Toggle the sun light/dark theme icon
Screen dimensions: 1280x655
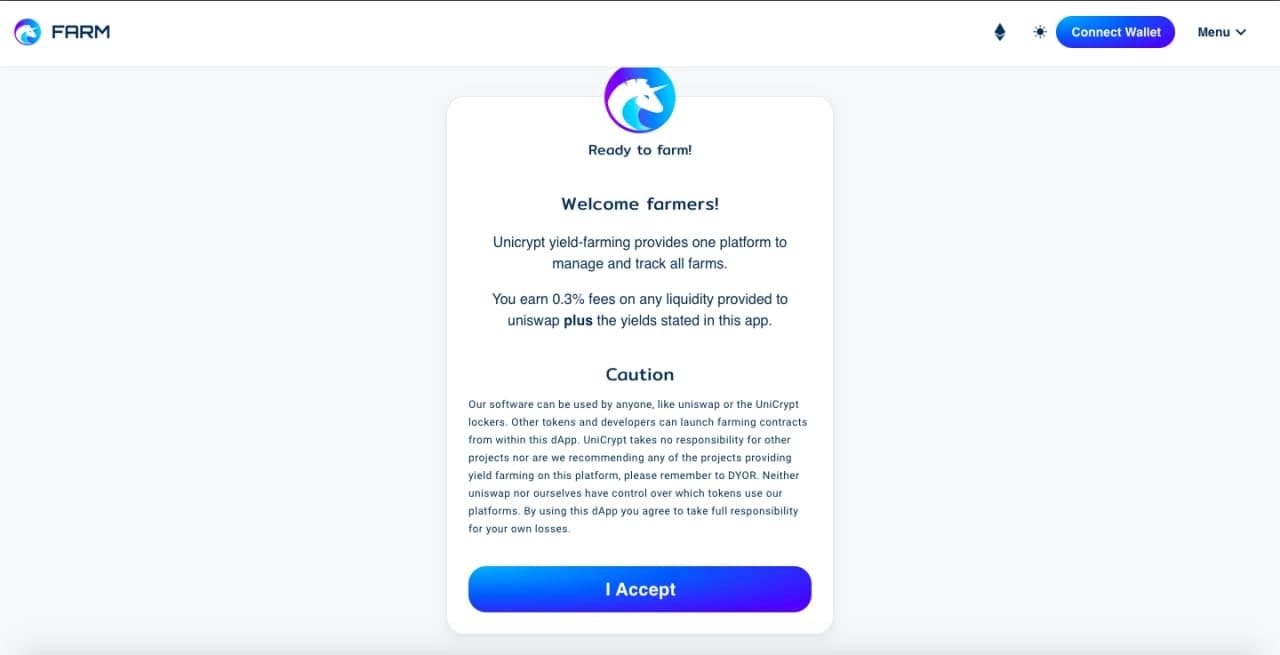[x=1040, y=32]
